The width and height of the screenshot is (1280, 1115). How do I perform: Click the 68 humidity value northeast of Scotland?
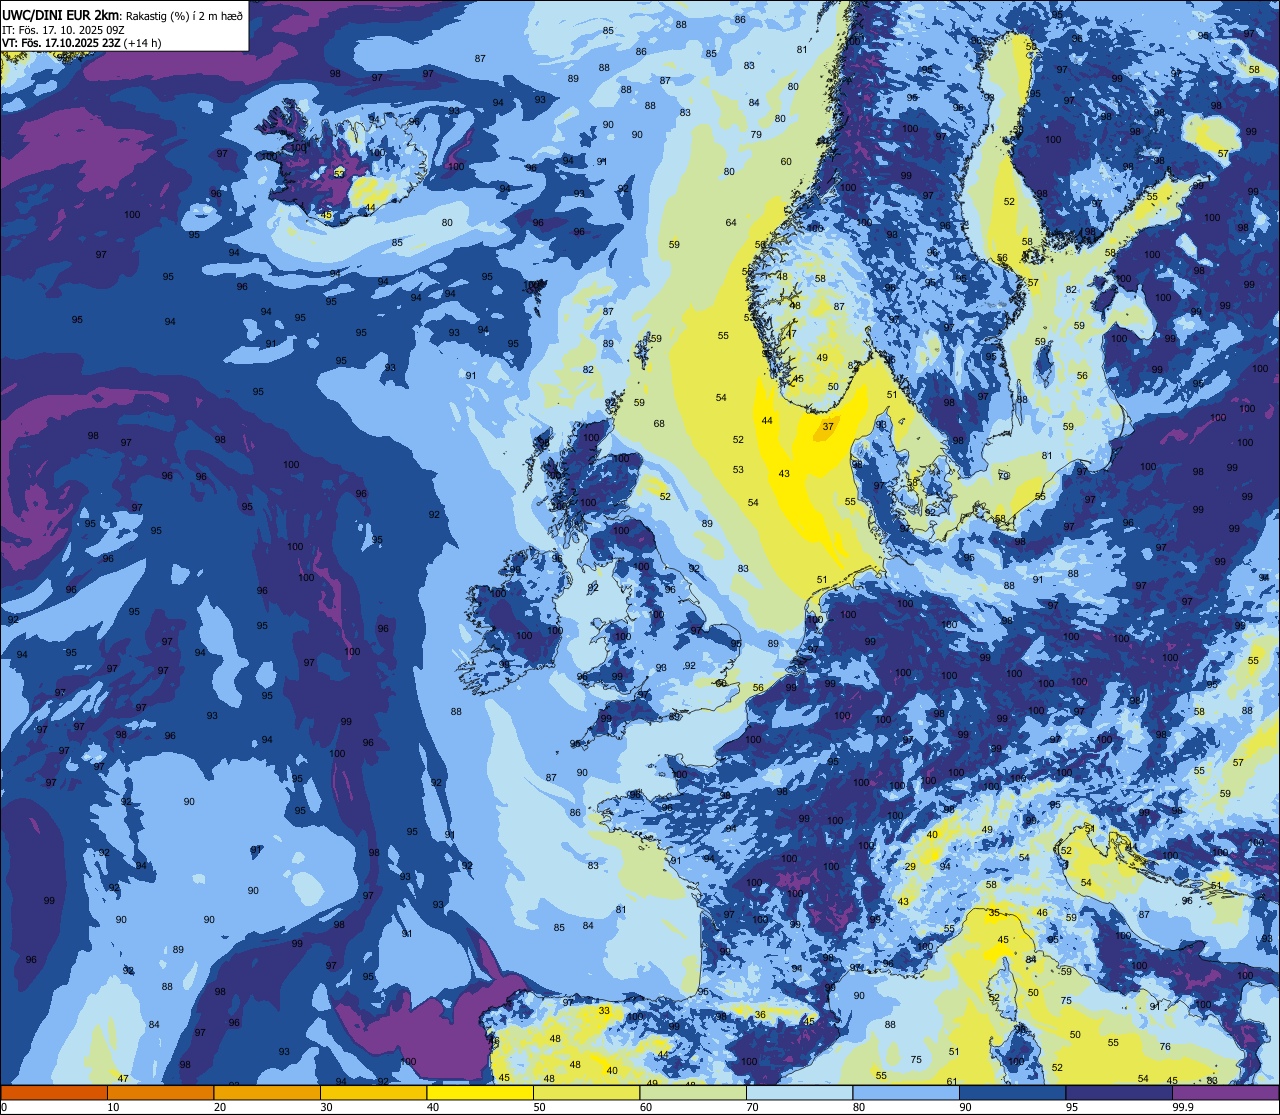coord(659,424)
